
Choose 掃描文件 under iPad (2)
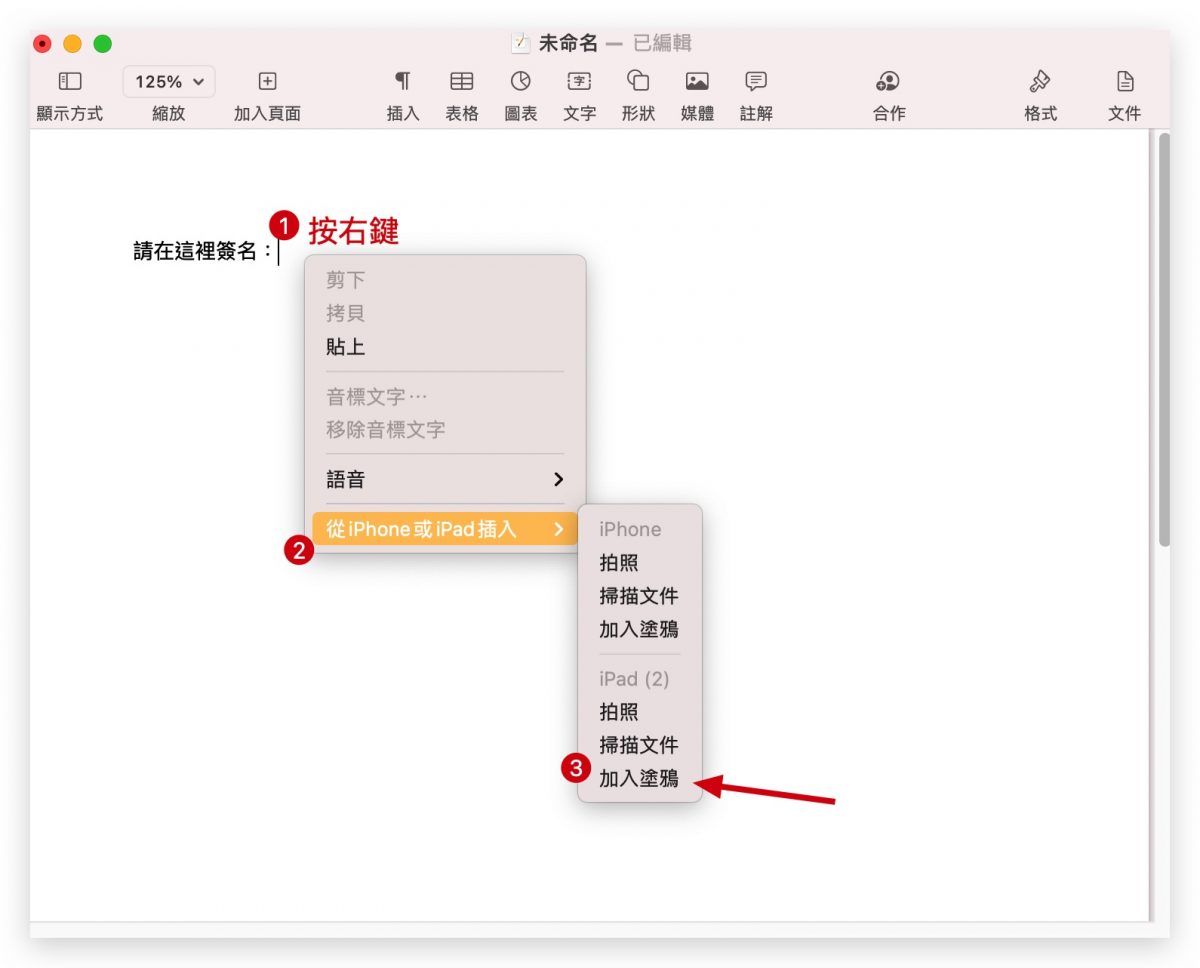tap(640, 745)
